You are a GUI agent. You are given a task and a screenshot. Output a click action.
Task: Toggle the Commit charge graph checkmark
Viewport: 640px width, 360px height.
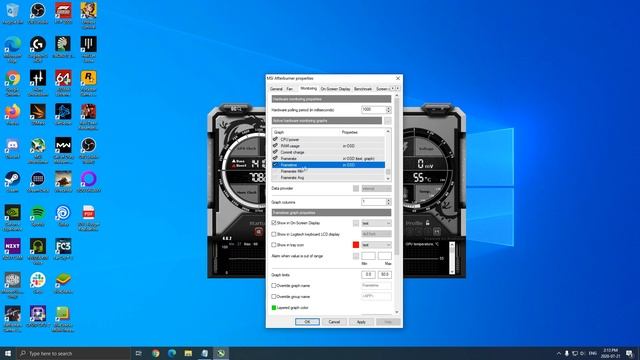[x=275, y=152]
